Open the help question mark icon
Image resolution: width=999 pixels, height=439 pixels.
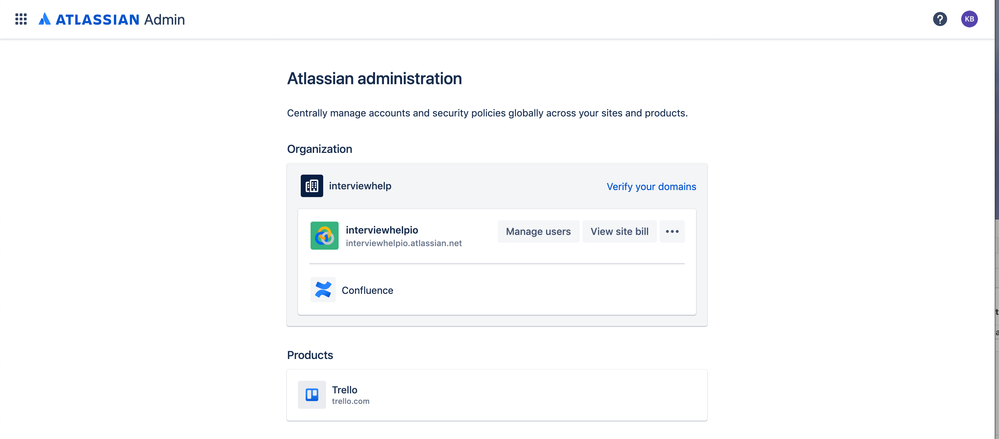(x=940, y=19)
